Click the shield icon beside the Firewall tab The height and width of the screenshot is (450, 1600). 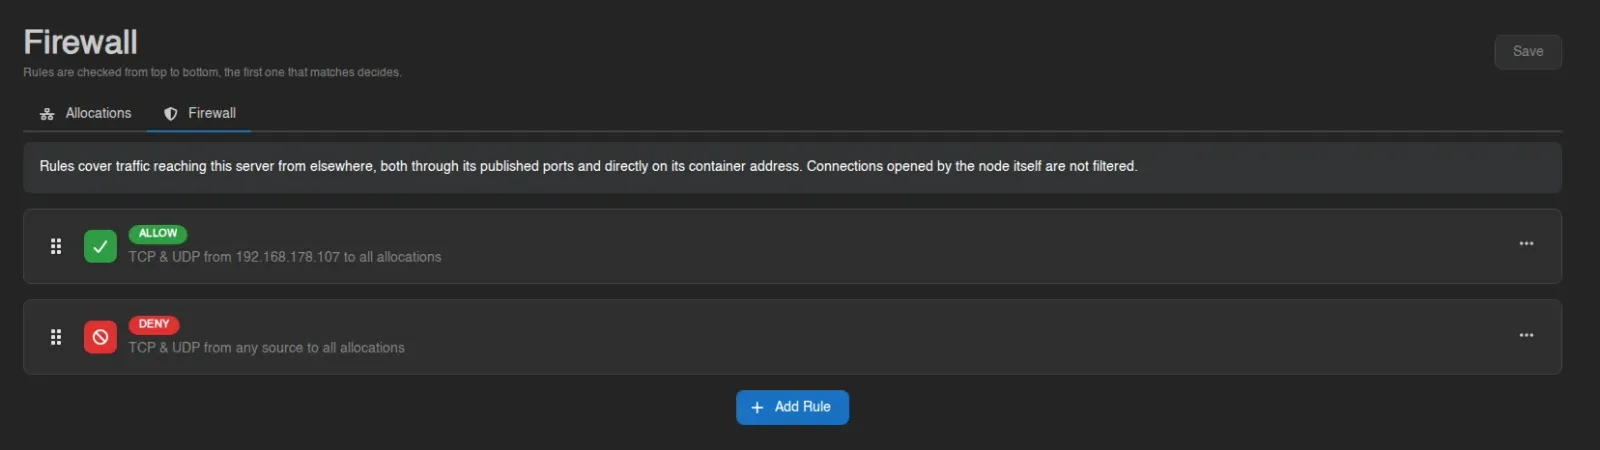pyautogui.click(x=171, y=114)
